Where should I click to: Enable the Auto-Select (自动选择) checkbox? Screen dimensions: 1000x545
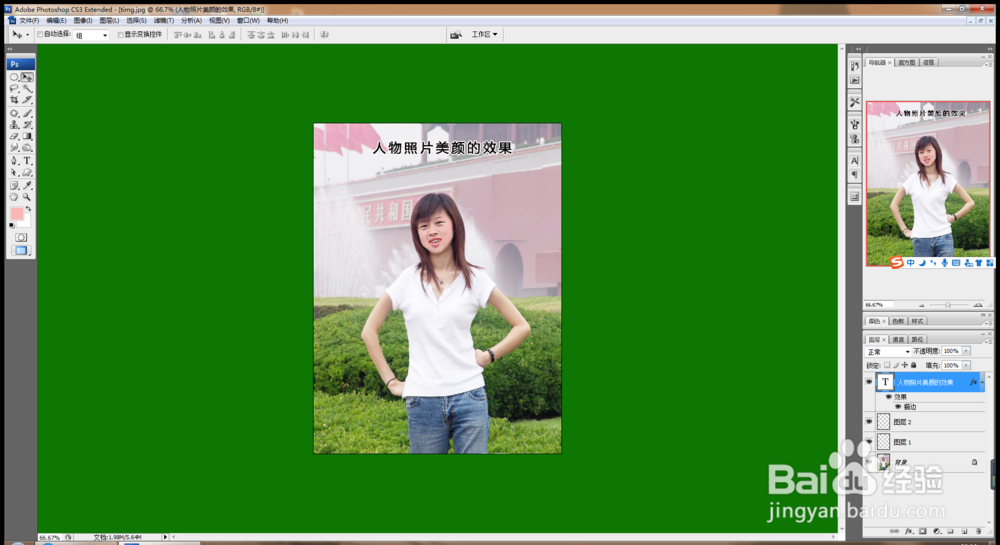coord(40,34)
